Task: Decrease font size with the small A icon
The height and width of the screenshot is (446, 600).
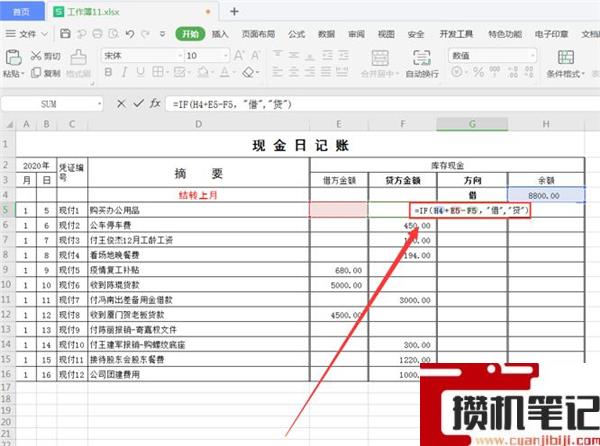Action: point(256,55)
